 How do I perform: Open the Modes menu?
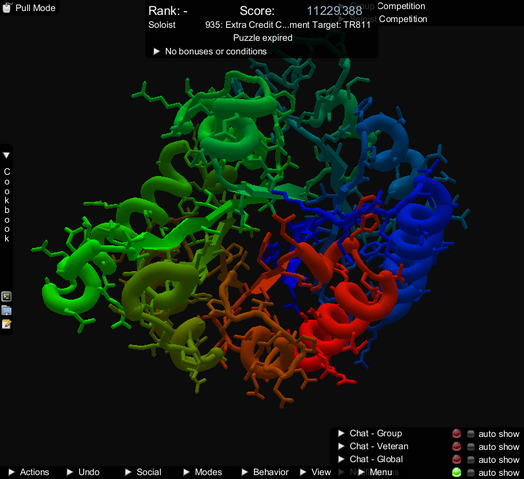(203, 472)
